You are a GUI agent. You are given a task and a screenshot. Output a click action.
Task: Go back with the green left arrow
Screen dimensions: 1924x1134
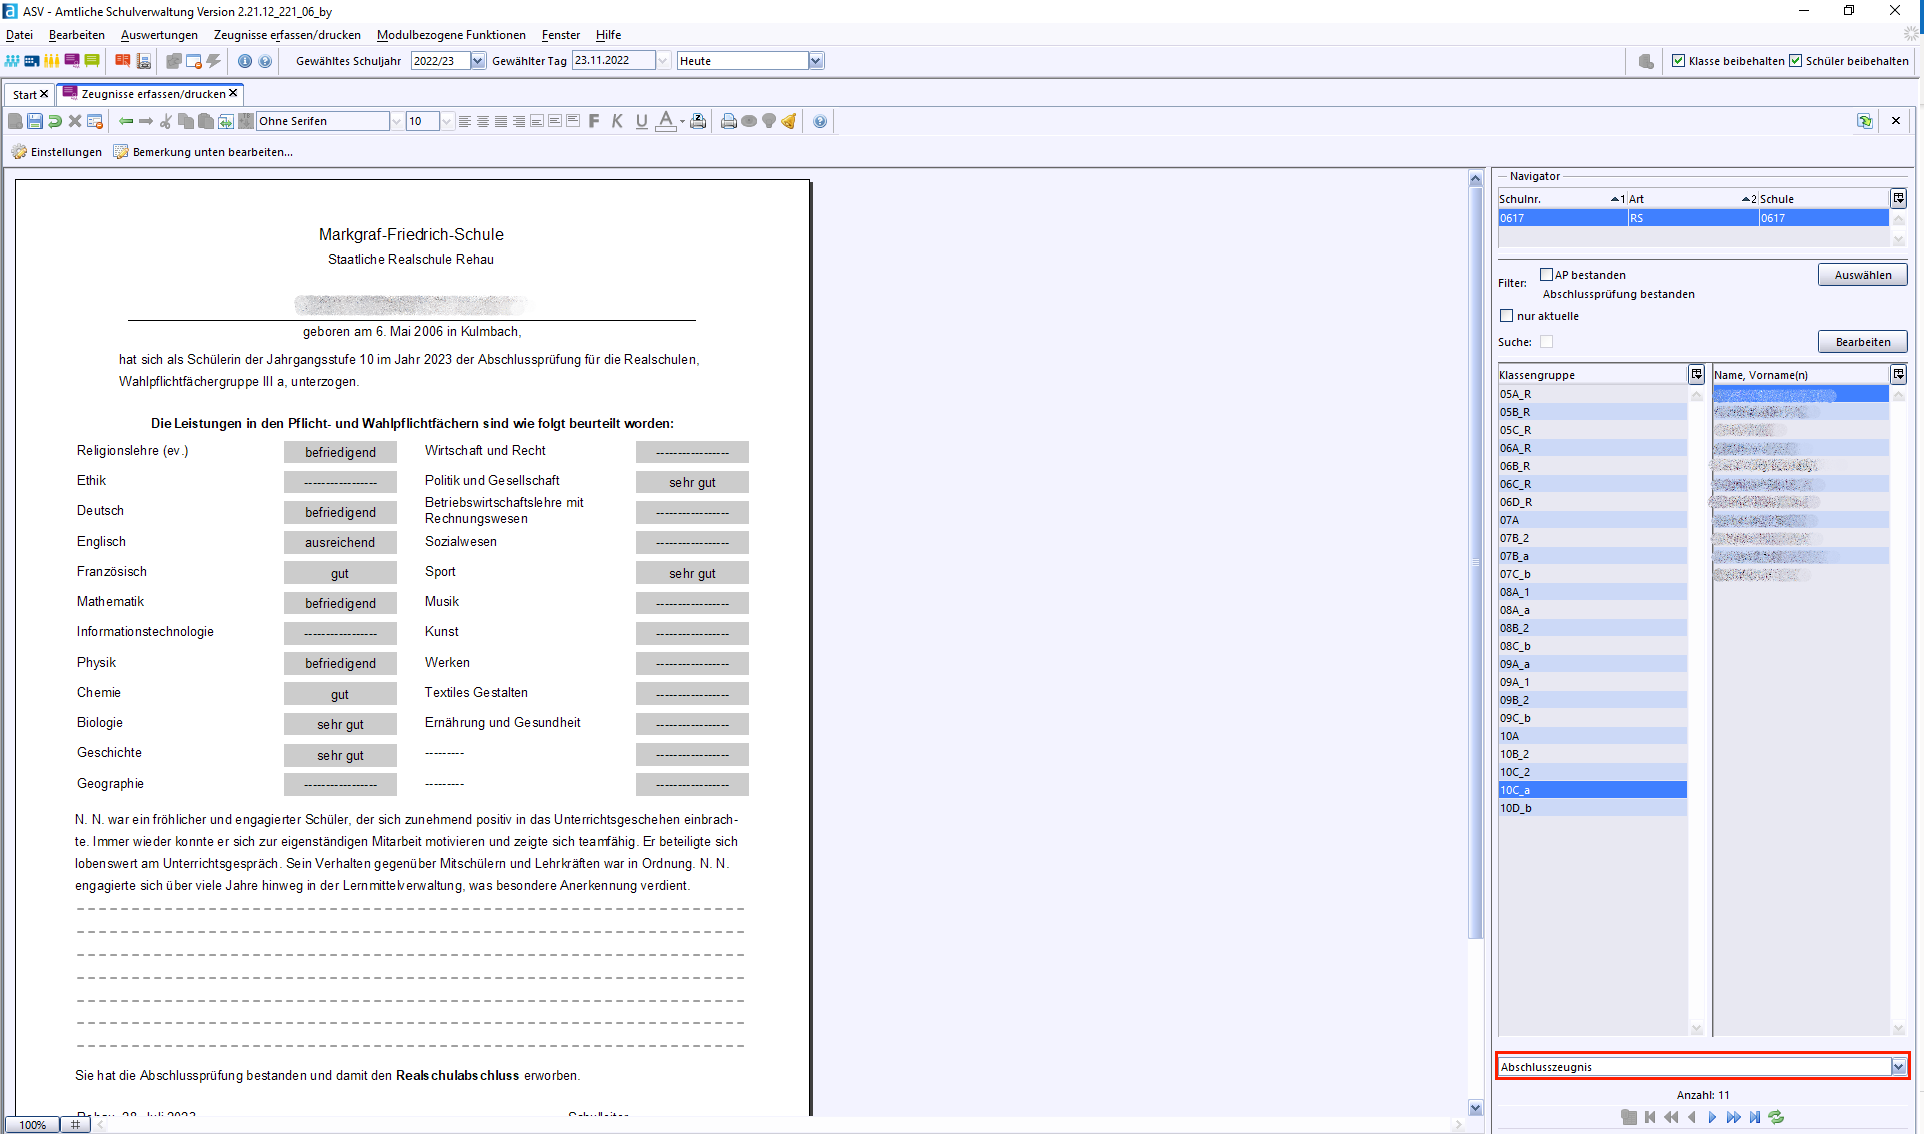pos(126,121)
